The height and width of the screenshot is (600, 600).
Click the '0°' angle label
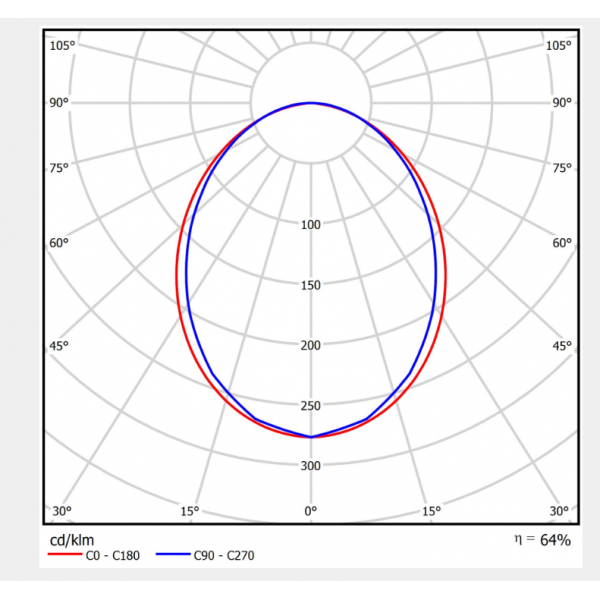(310, 511)
